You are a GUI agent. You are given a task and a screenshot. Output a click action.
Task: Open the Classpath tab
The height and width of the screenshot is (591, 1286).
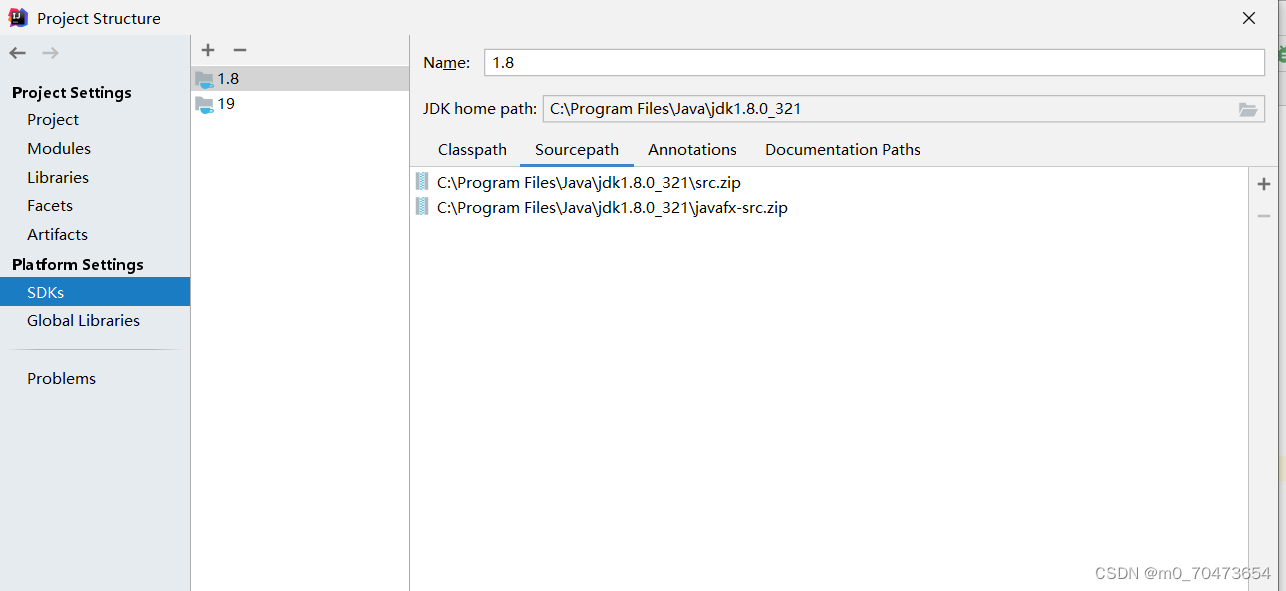point(472,149)
